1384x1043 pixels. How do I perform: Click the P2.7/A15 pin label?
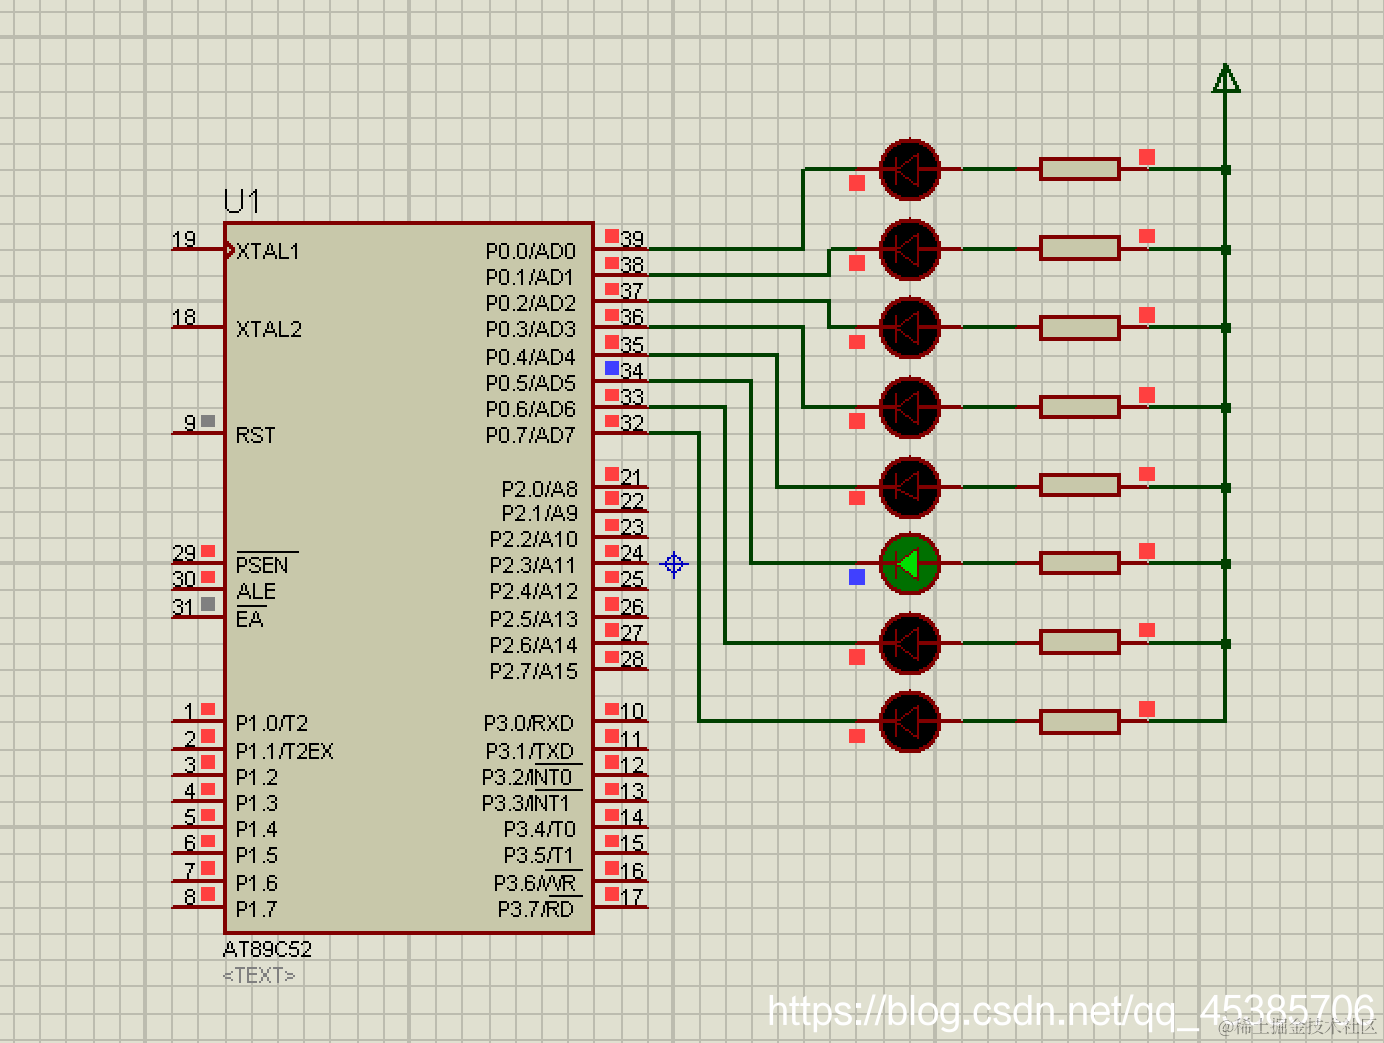pos(534,671)
